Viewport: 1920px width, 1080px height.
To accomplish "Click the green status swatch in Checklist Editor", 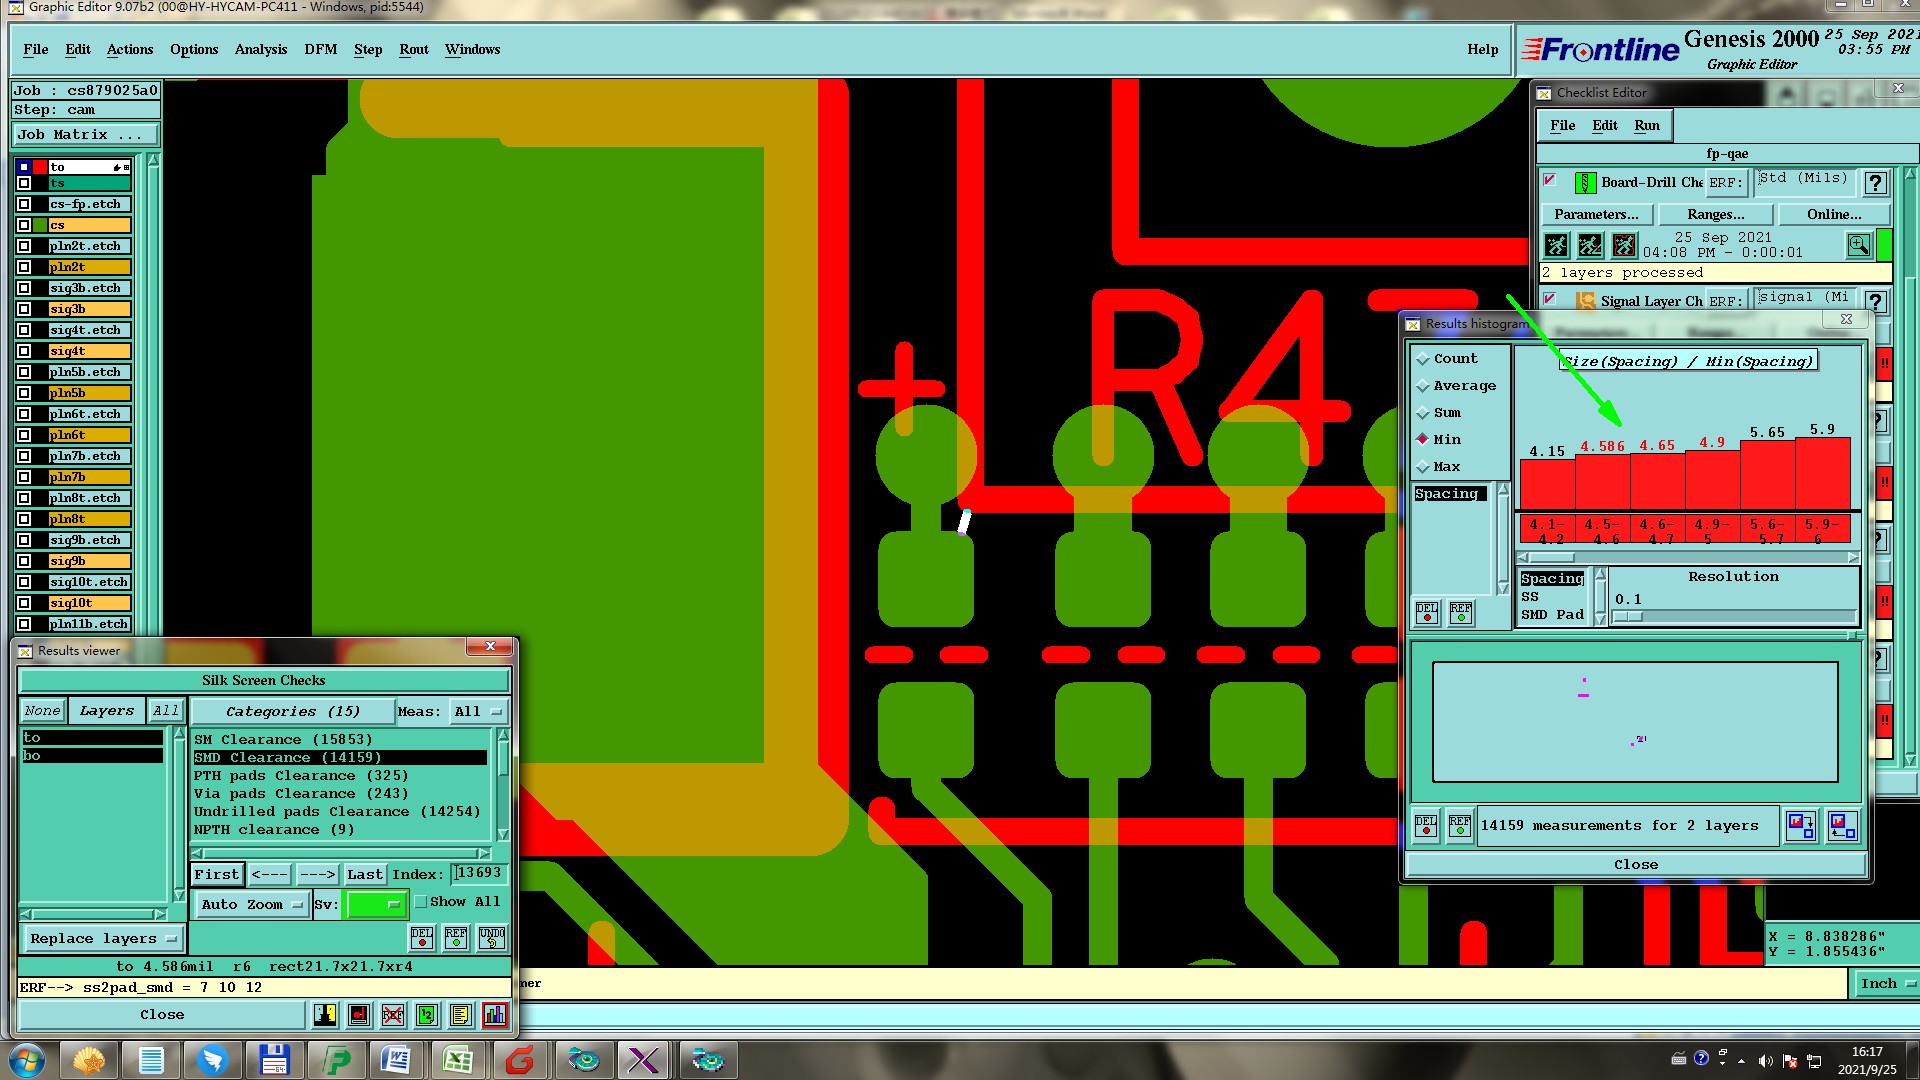I will pos(1884,245).
